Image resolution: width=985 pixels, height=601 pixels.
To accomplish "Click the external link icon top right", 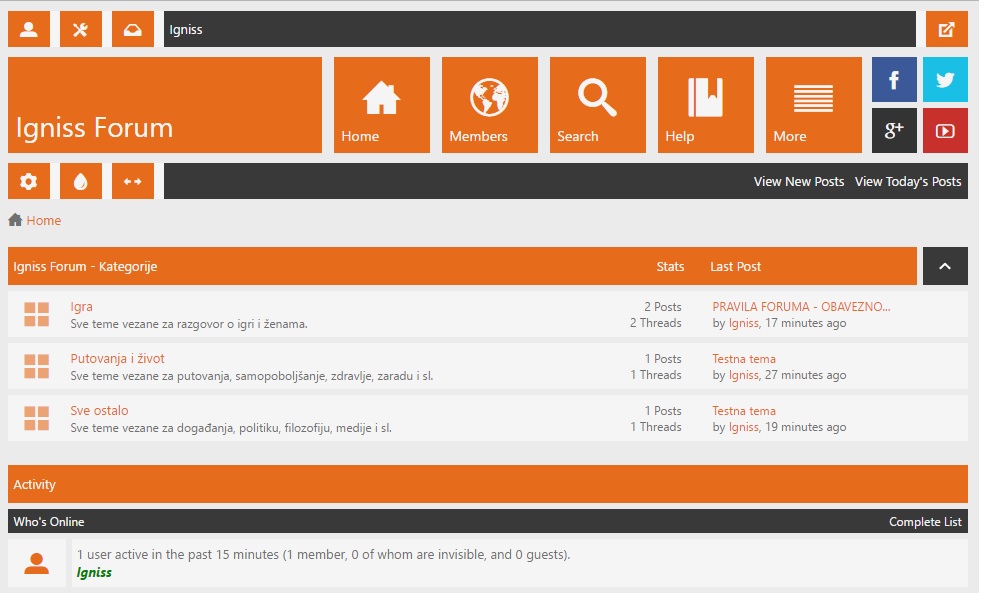I will (946, 29).
